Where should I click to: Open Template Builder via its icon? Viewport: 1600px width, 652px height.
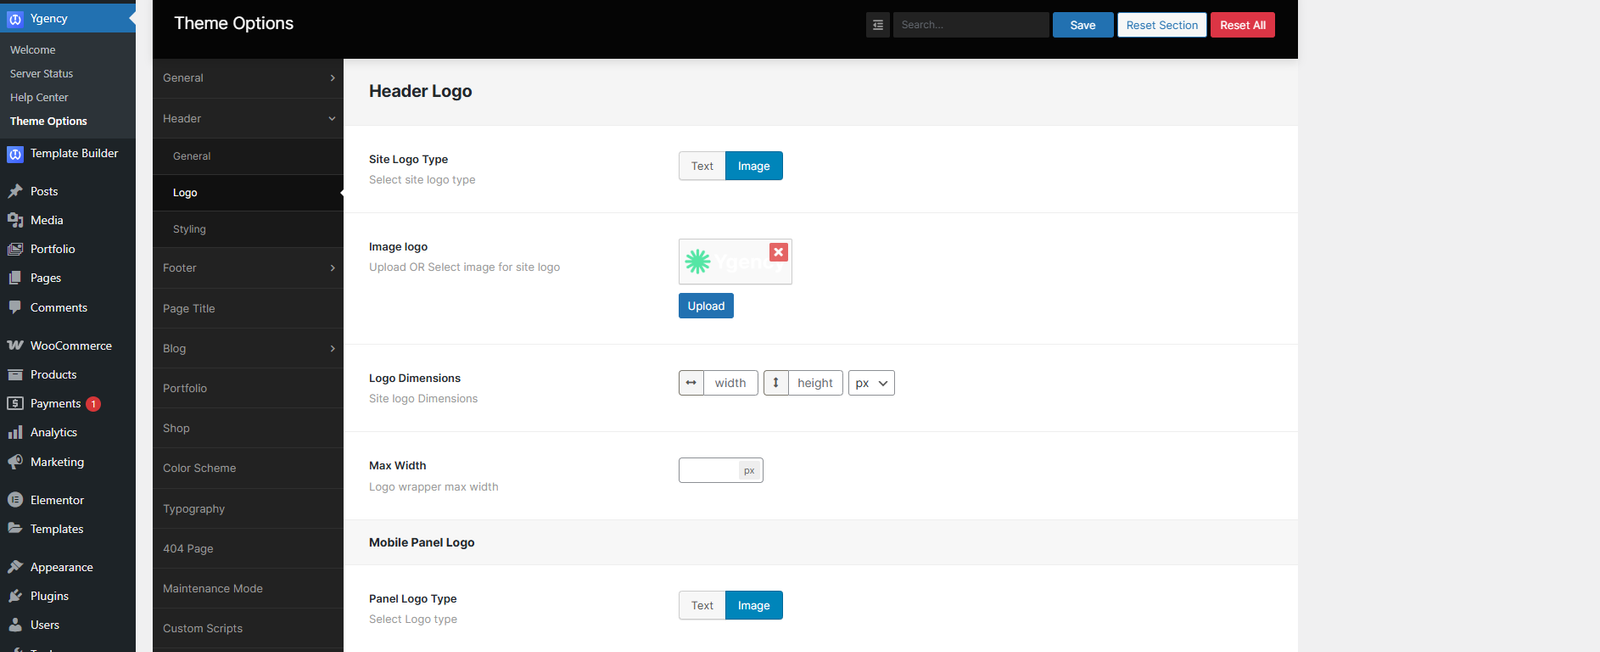click(15, 154)
